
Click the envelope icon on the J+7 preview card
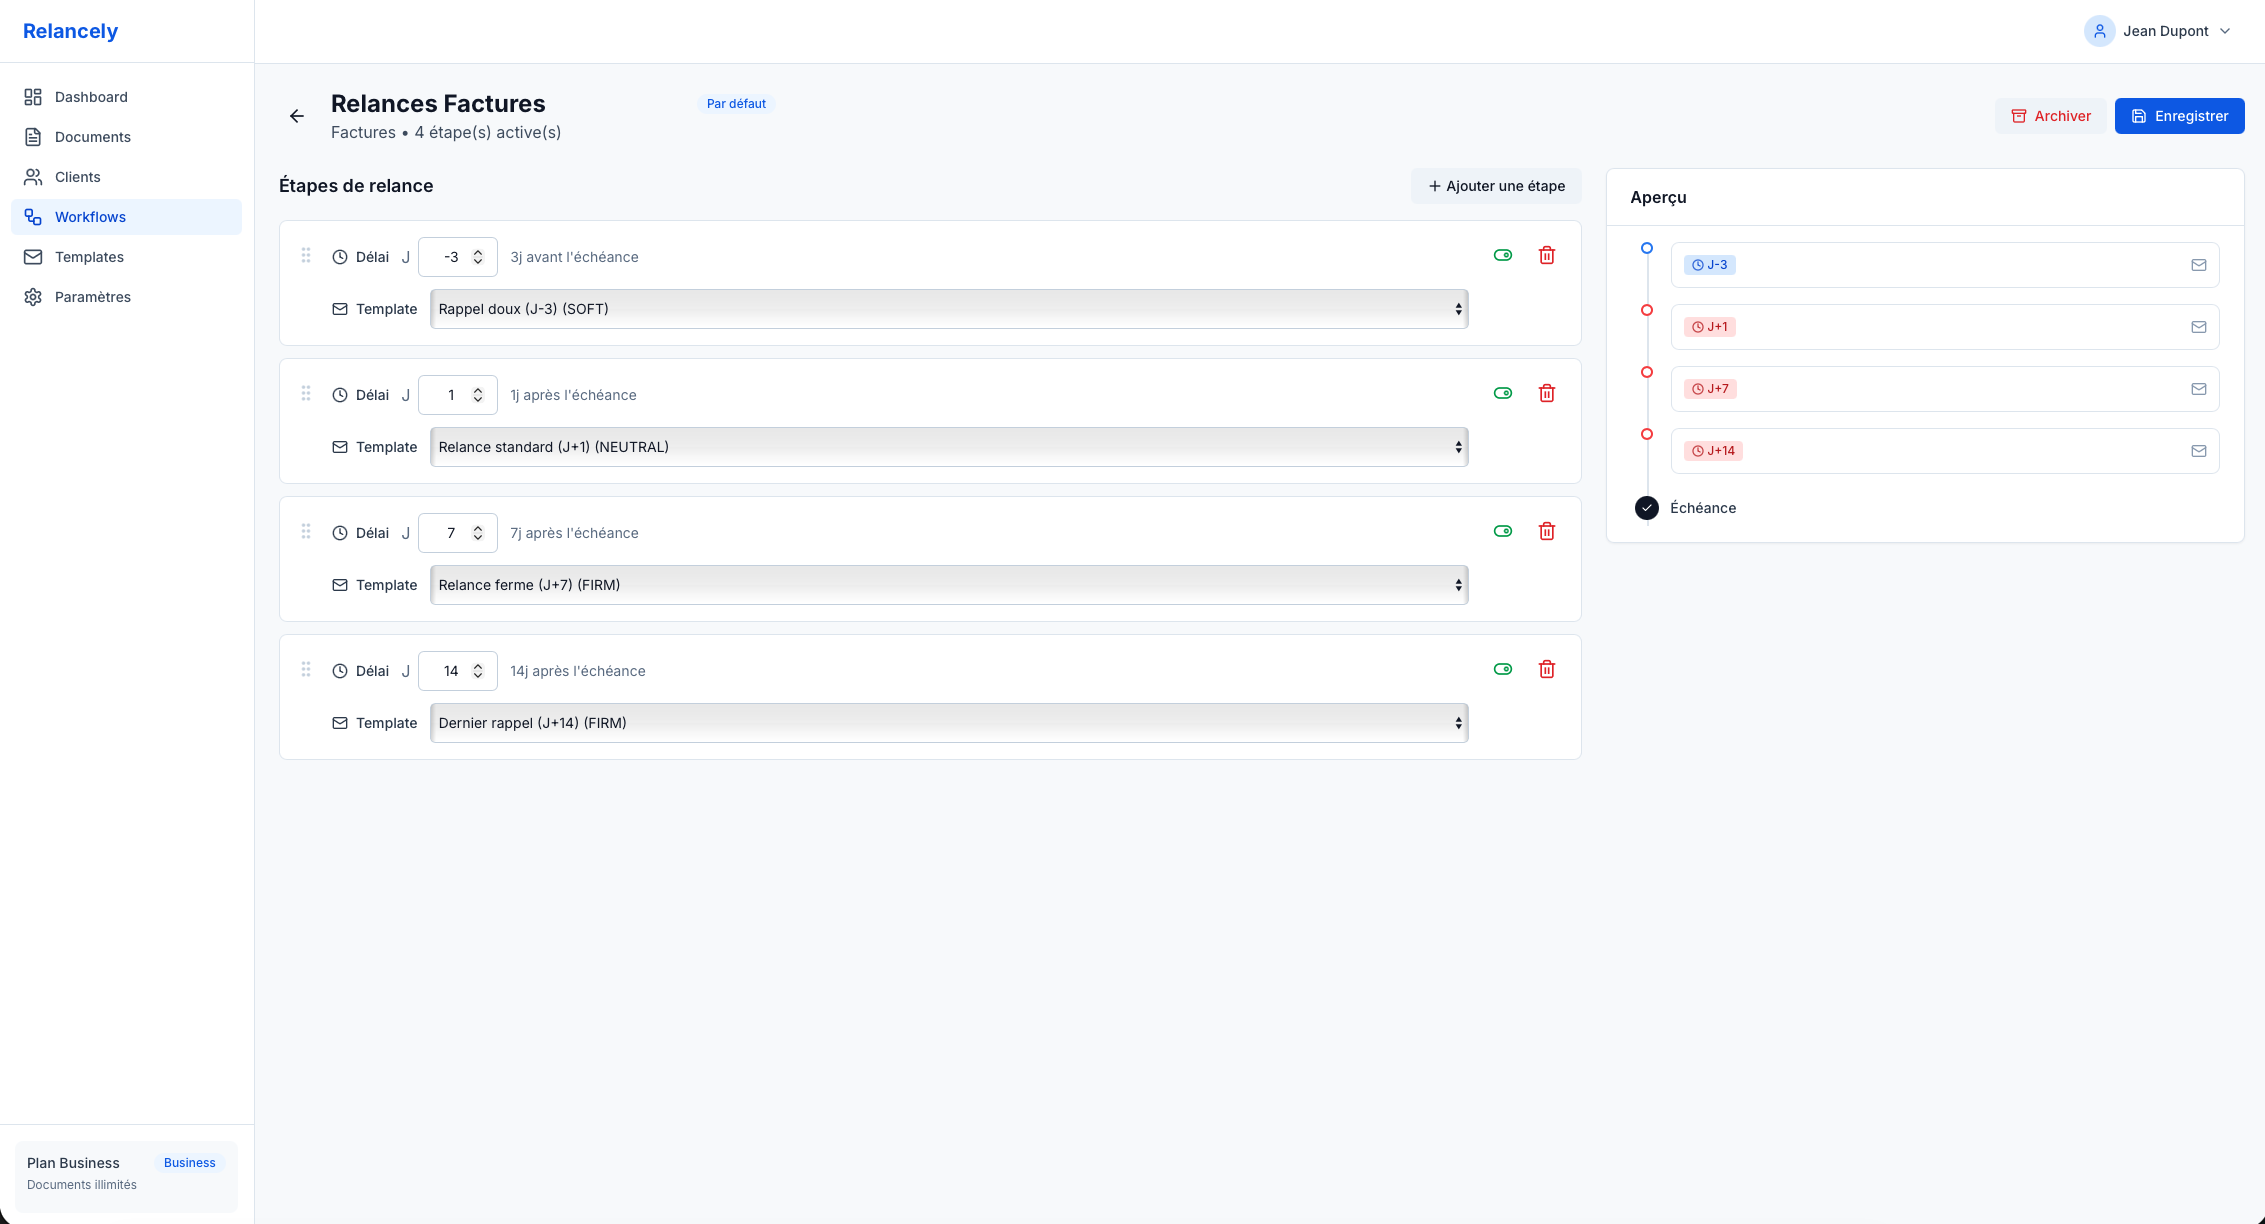[x=2198, y=389]
